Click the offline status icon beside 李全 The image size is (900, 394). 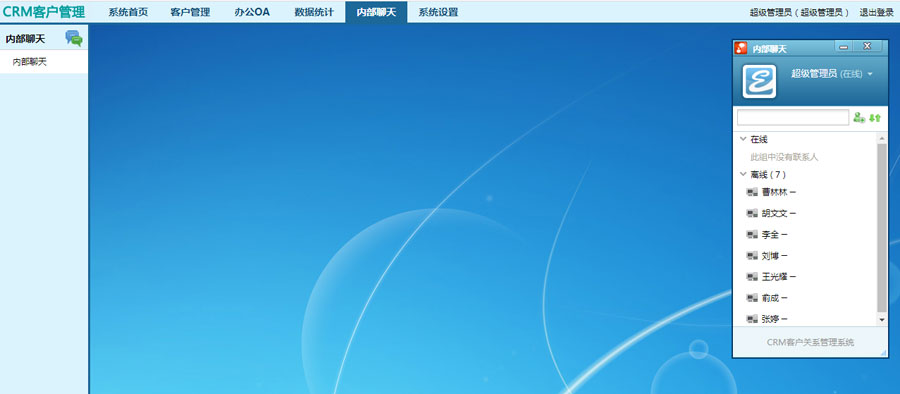752,234
